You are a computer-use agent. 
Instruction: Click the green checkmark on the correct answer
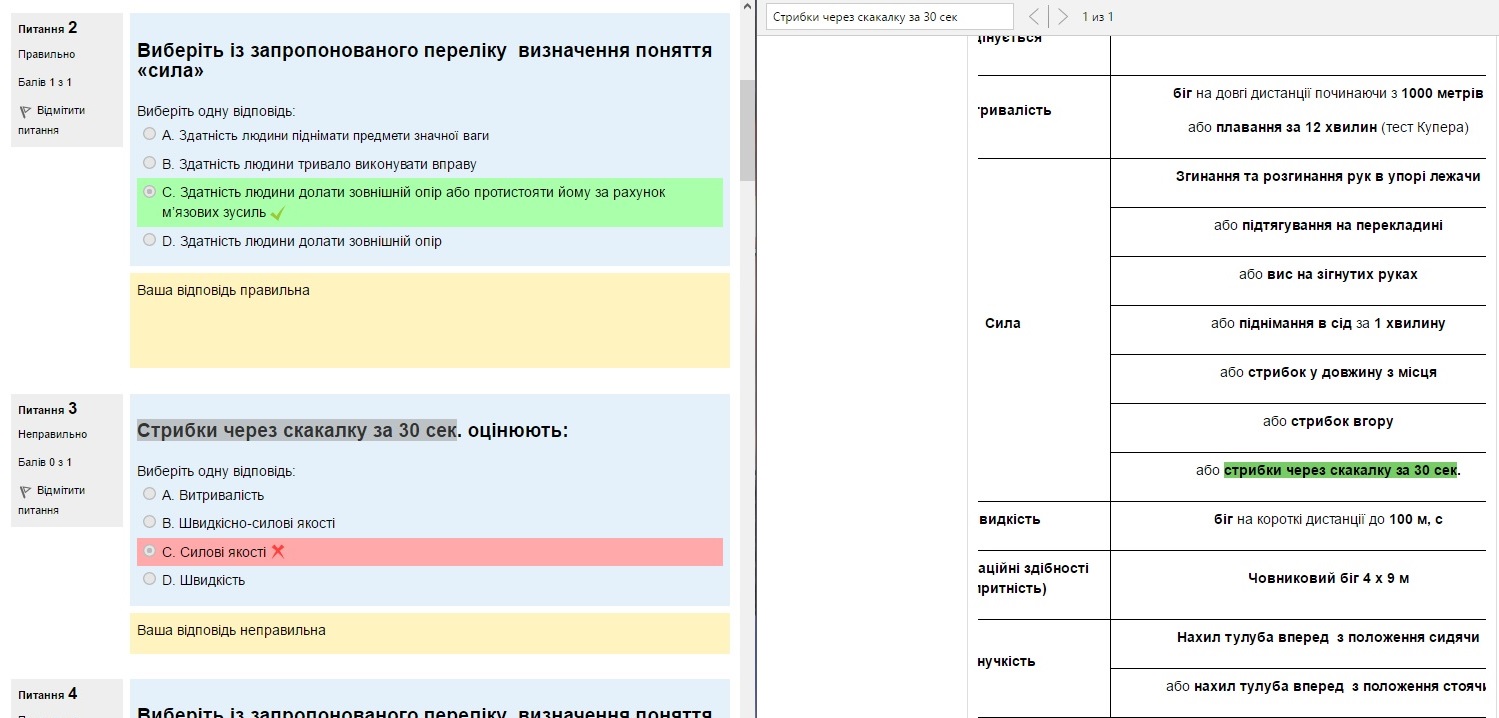pos(278,213)
